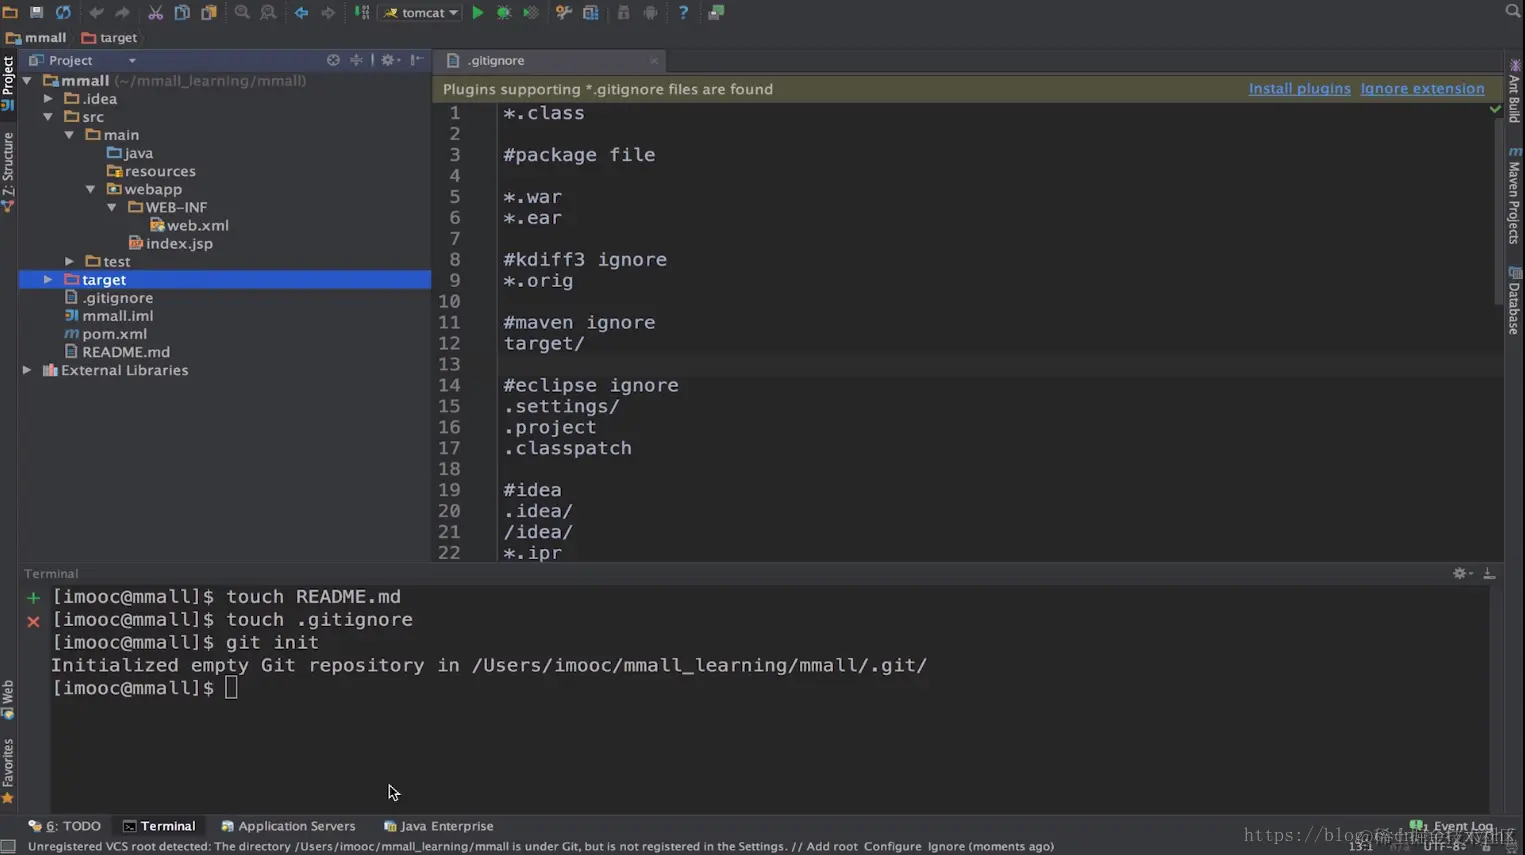The height and width of the screenshot is (855, 1525).
Task: Open the Event Log button
Action: coord(1451,826)
